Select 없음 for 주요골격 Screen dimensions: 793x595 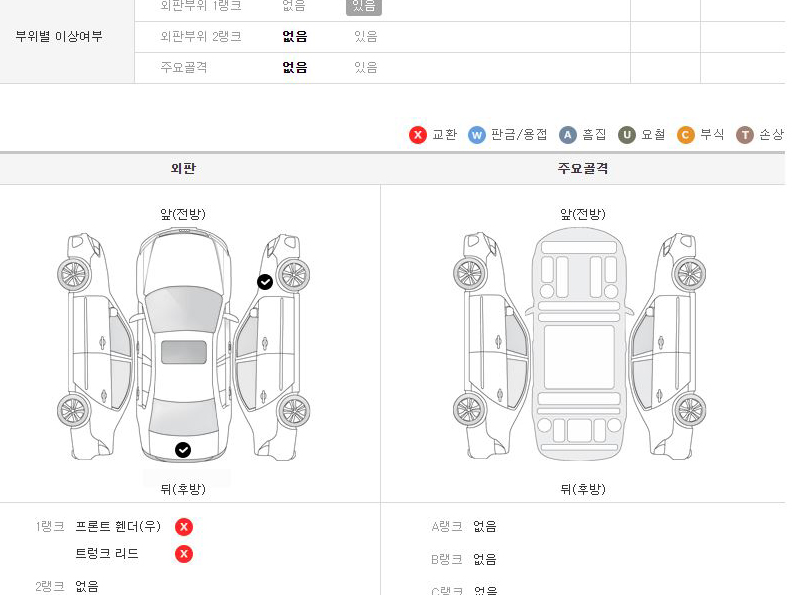tap(295, 67)
